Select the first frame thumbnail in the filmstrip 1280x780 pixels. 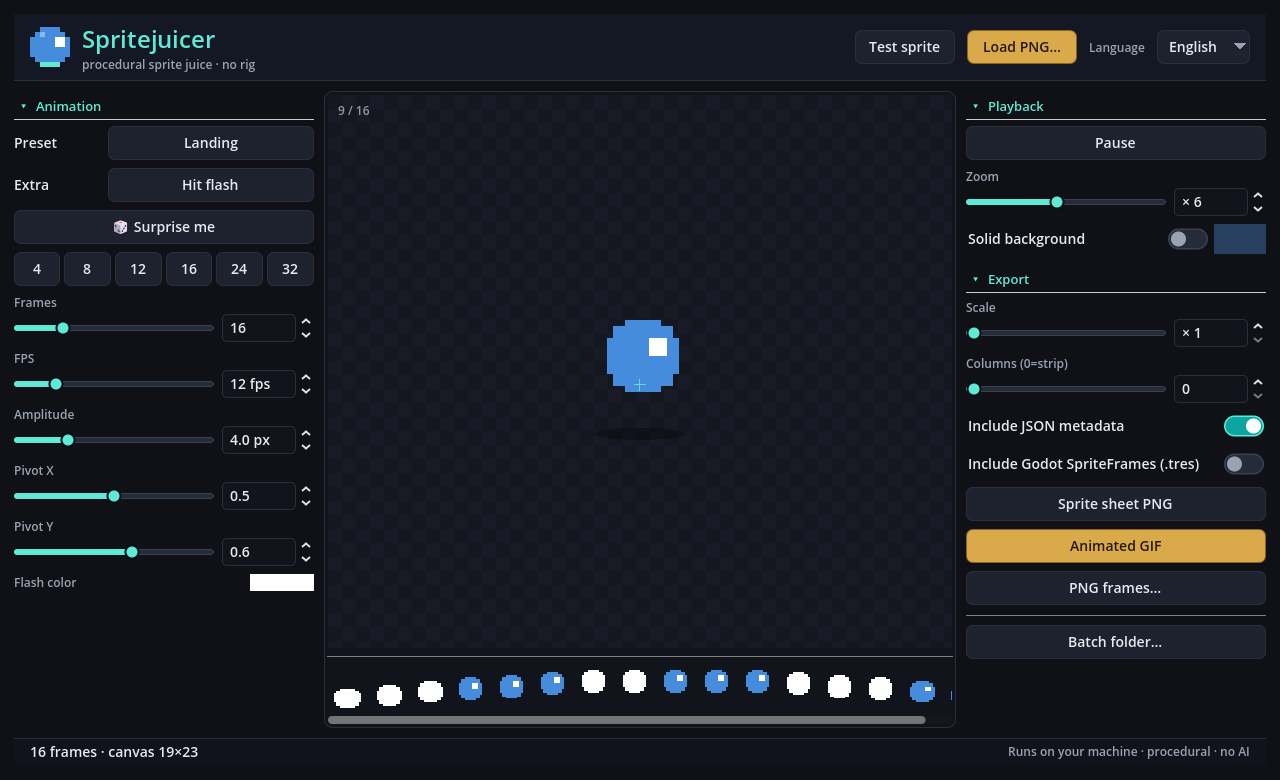(x=347, y=697)
